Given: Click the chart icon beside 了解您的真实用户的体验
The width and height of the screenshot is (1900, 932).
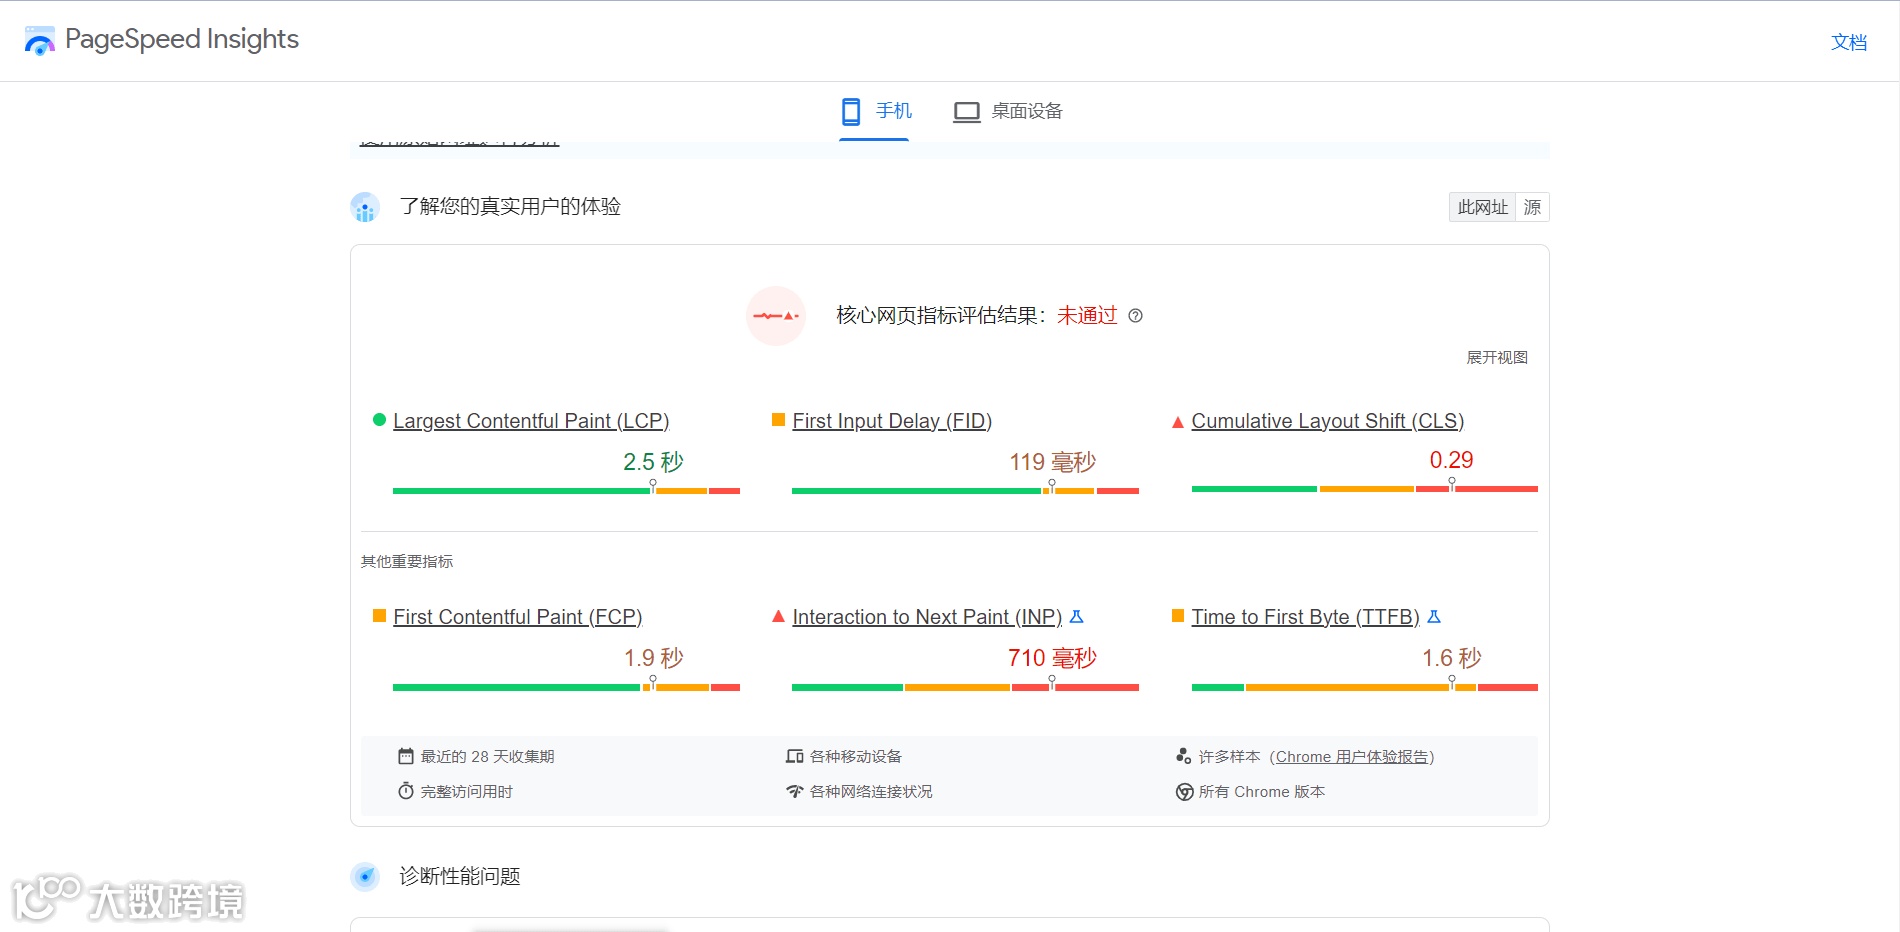Looking at the screenshot, I should click(364, 207).
